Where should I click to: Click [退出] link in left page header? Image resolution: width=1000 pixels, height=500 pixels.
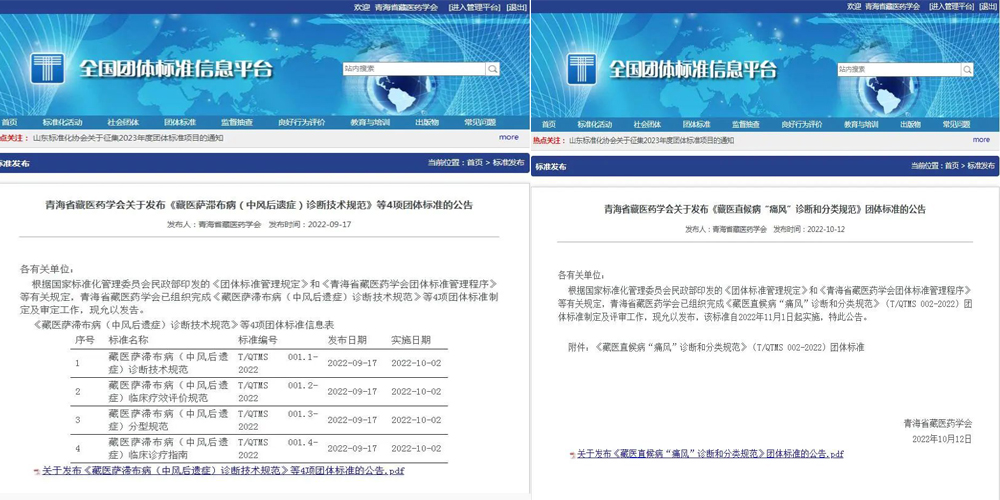tap(517, 6)
